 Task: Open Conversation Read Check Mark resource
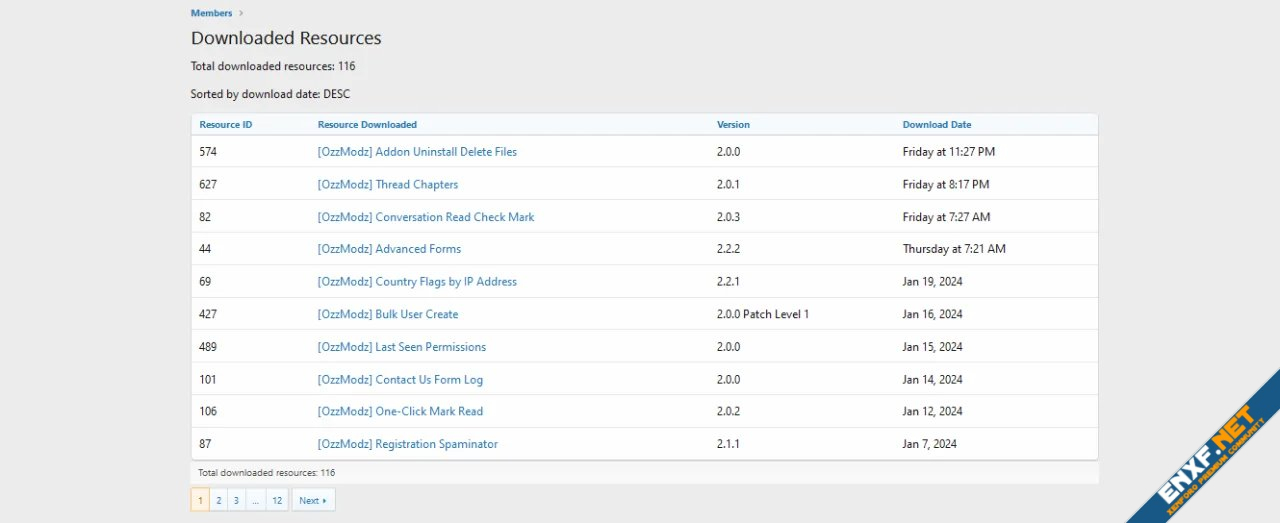coord(426,217)
